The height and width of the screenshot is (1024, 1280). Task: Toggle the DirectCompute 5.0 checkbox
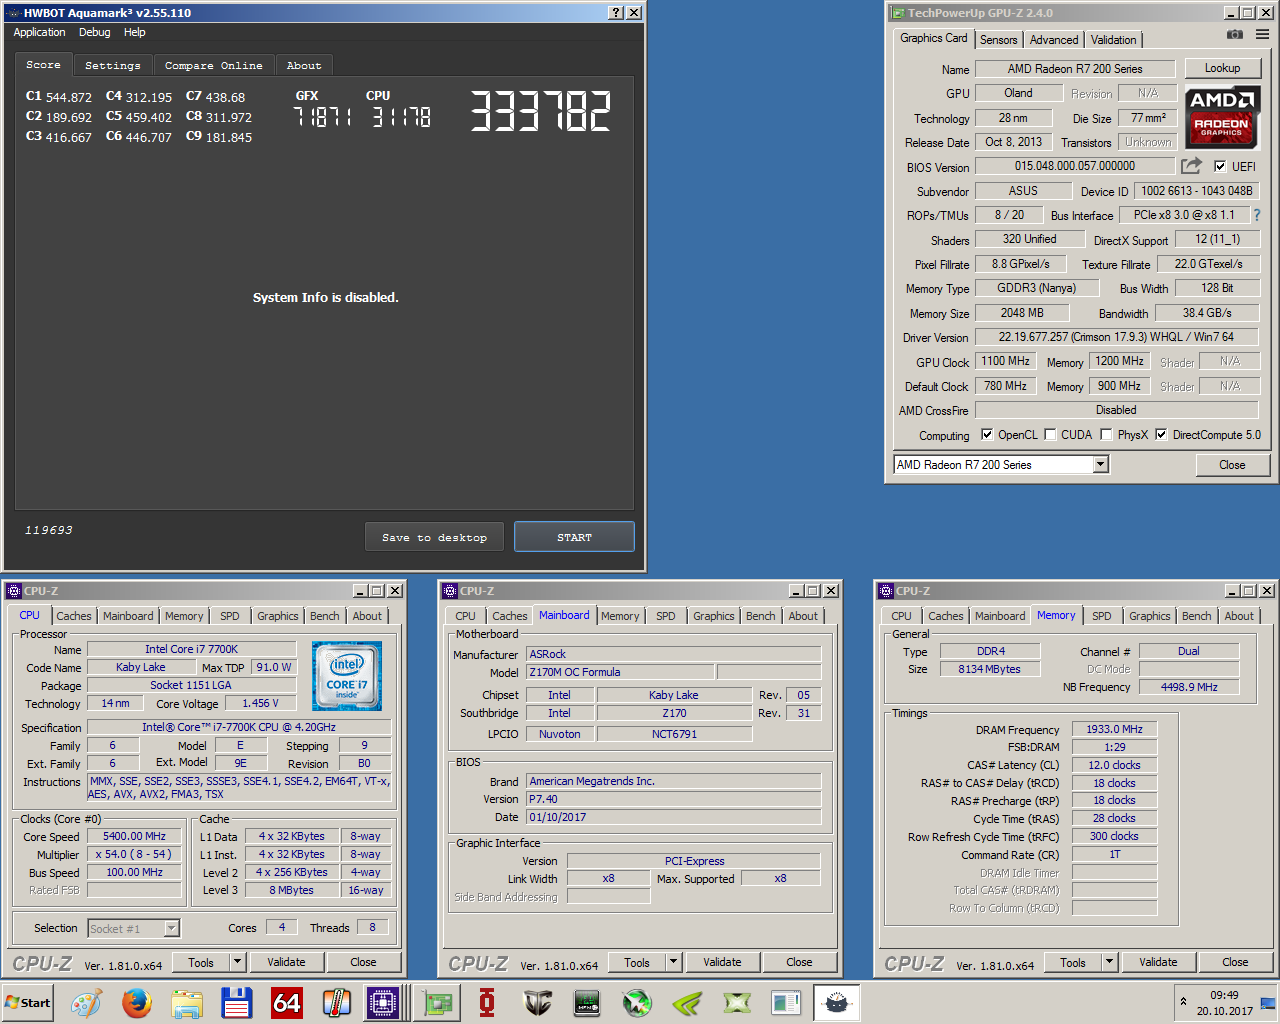point(1161,434)
